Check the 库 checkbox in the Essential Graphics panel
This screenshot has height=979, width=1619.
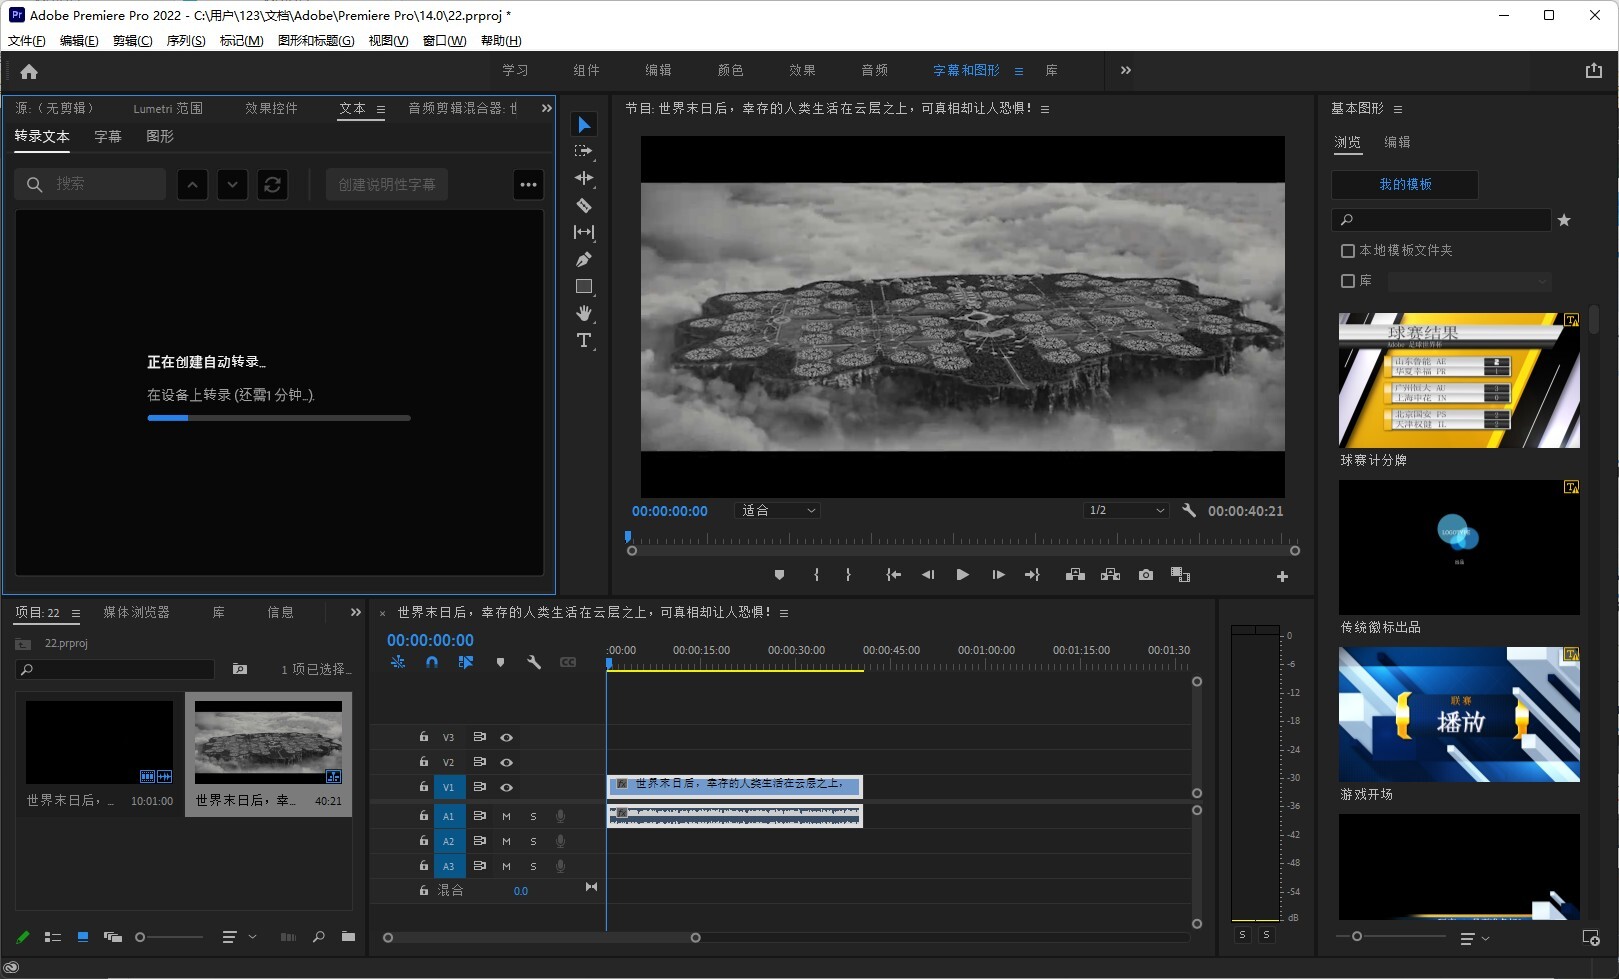(1348, 281)
